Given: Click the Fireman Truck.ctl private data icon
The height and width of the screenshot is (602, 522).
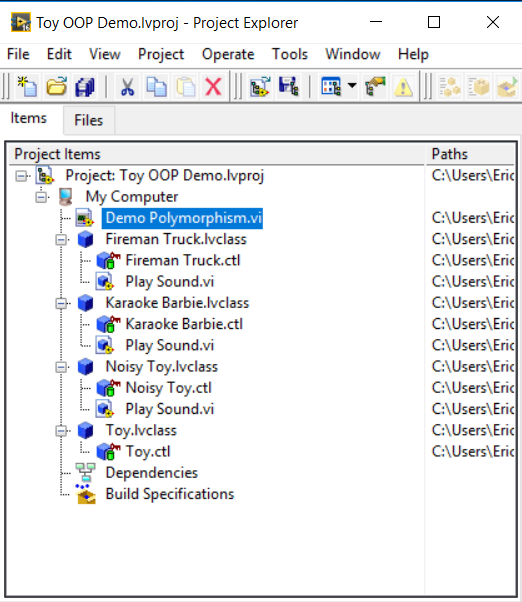Looking at the screenshot, I should (x=108, y=260).
